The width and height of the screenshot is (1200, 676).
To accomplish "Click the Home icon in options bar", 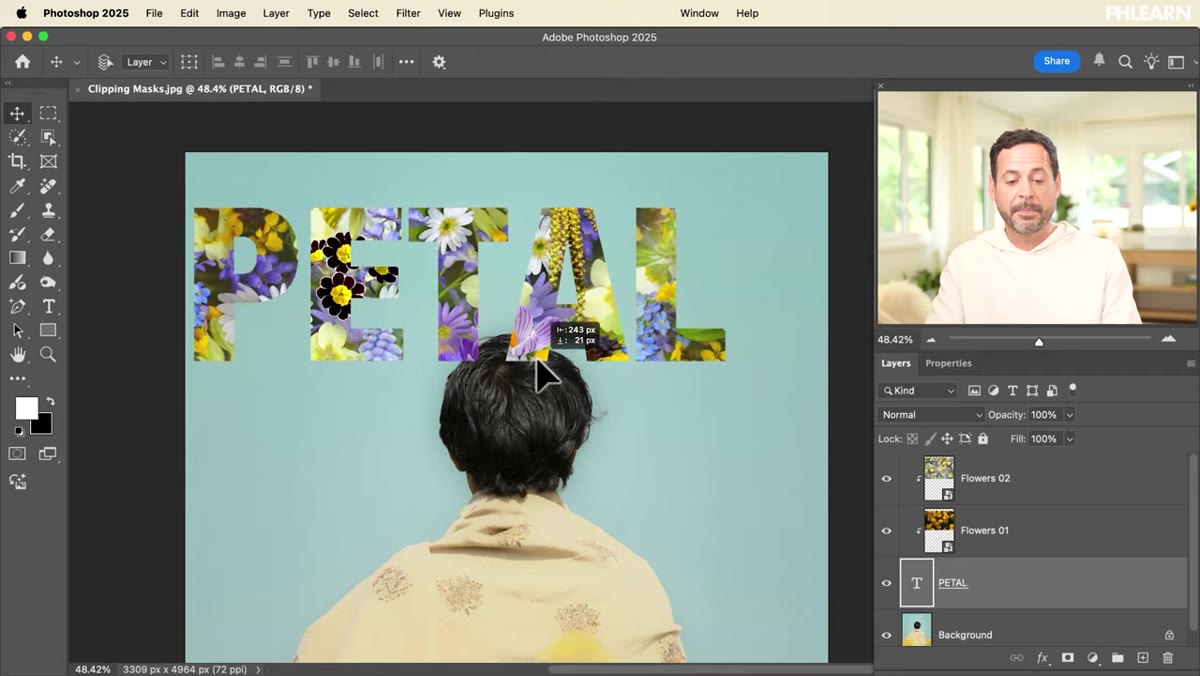I will (22, 62).
